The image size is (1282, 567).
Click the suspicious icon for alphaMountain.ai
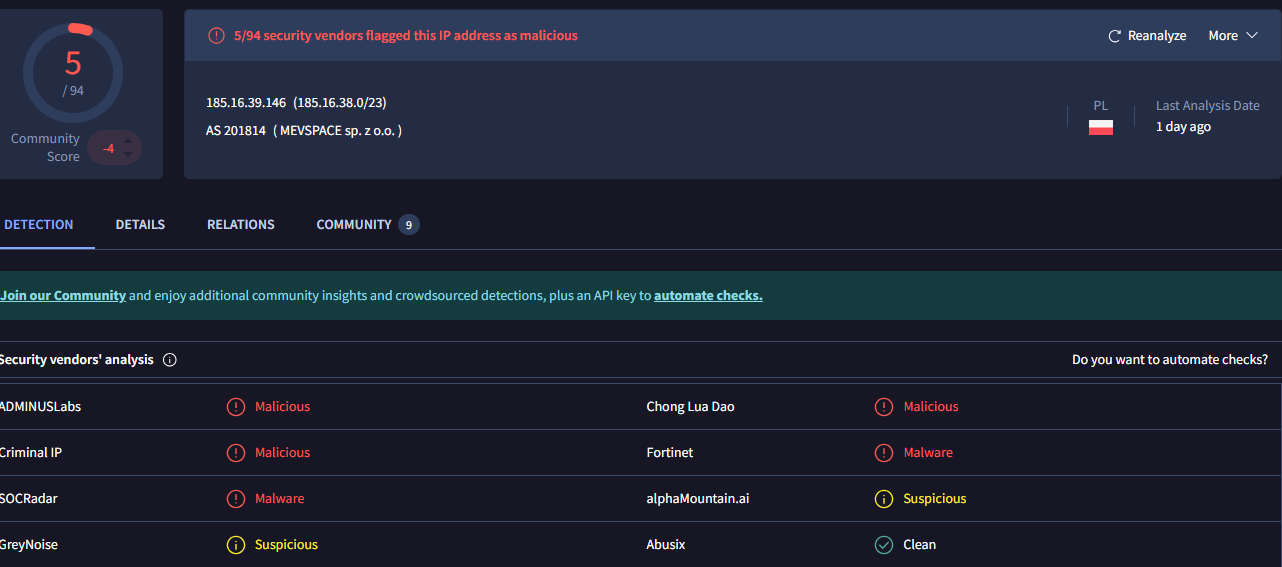884,499
